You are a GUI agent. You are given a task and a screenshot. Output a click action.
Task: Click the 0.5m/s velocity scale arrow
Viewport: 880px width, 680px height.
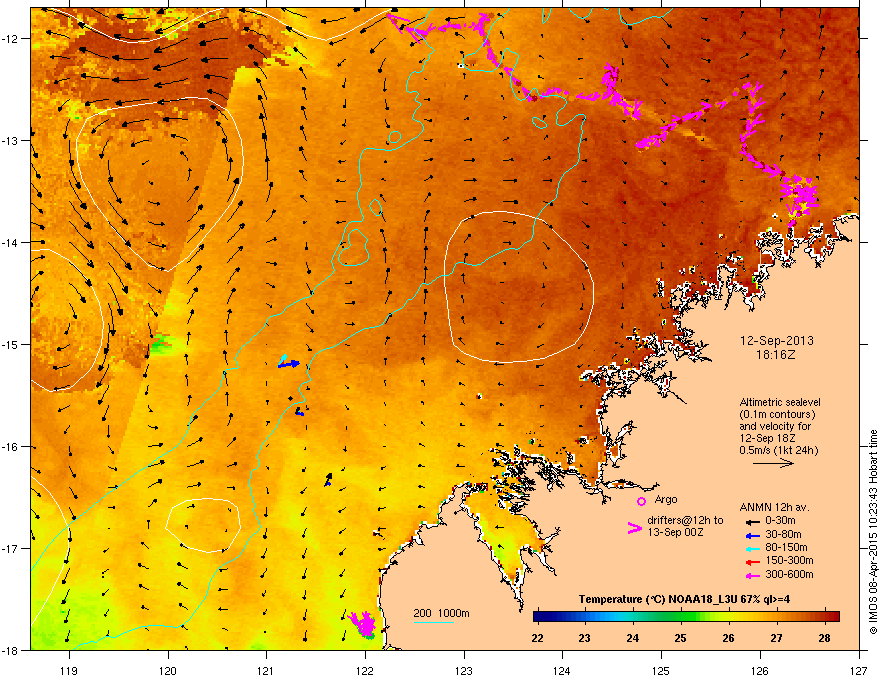coord(773,463)
